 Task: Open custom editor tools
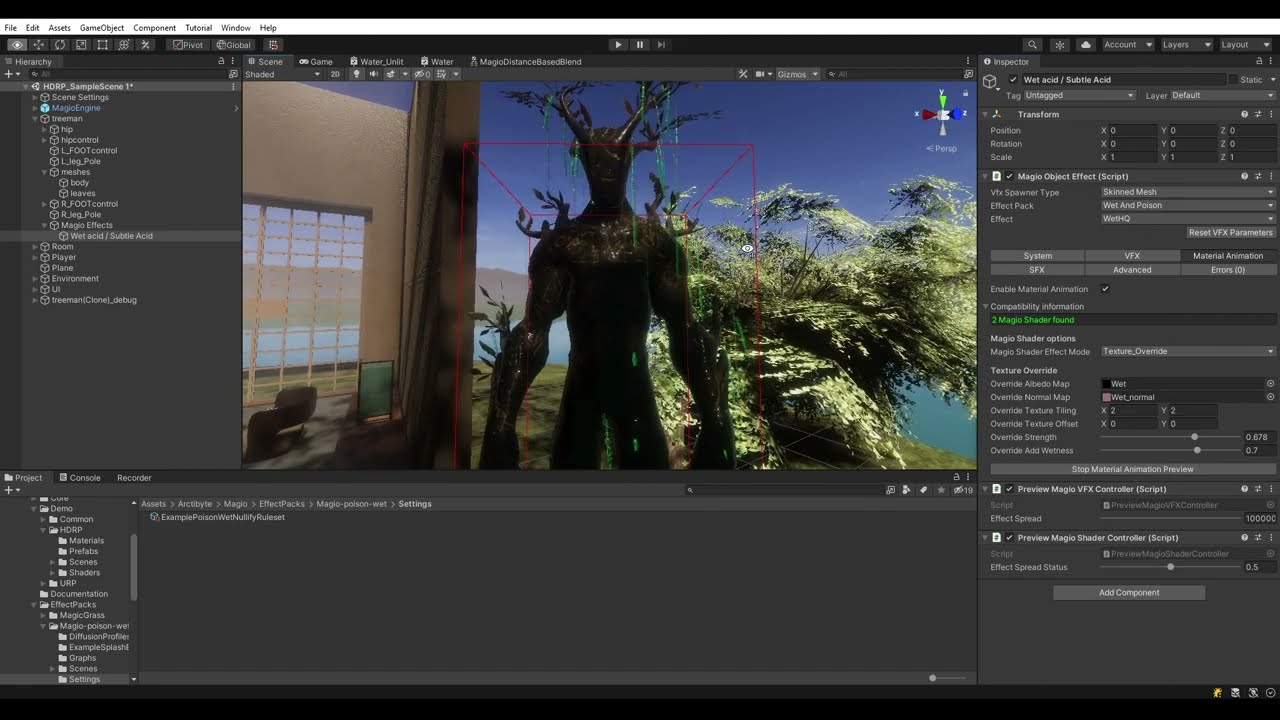(145, 45)
